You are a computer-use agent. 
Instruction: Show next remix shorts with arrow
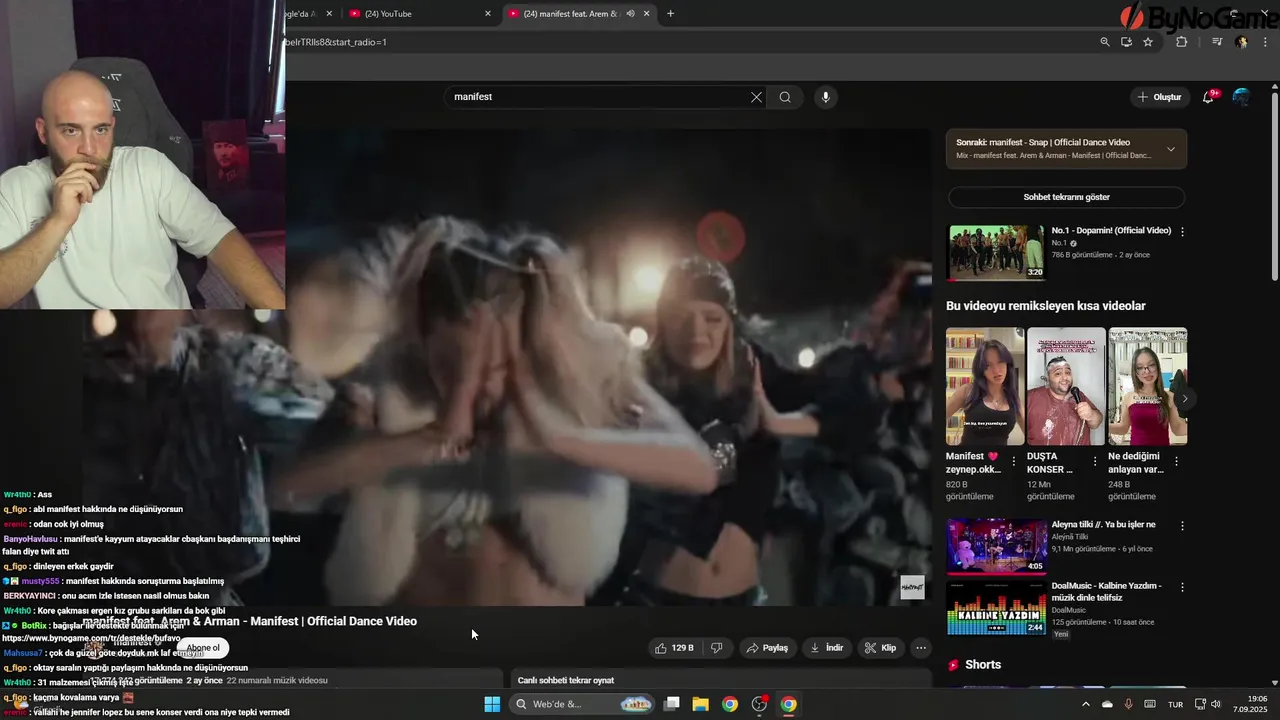[1185, 398]
